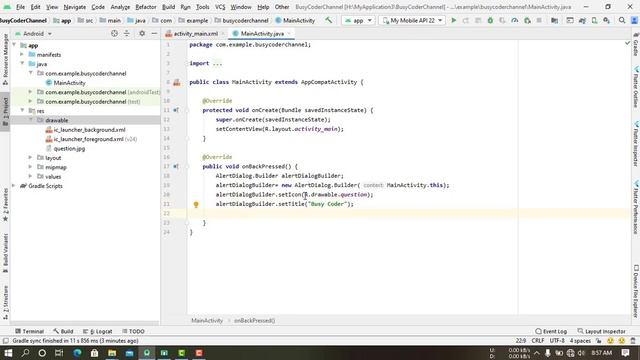The height and width of the screenshot is (360, 640).
Task: Click Collapse All icon in project panel
Action: [x=127, y=33]
